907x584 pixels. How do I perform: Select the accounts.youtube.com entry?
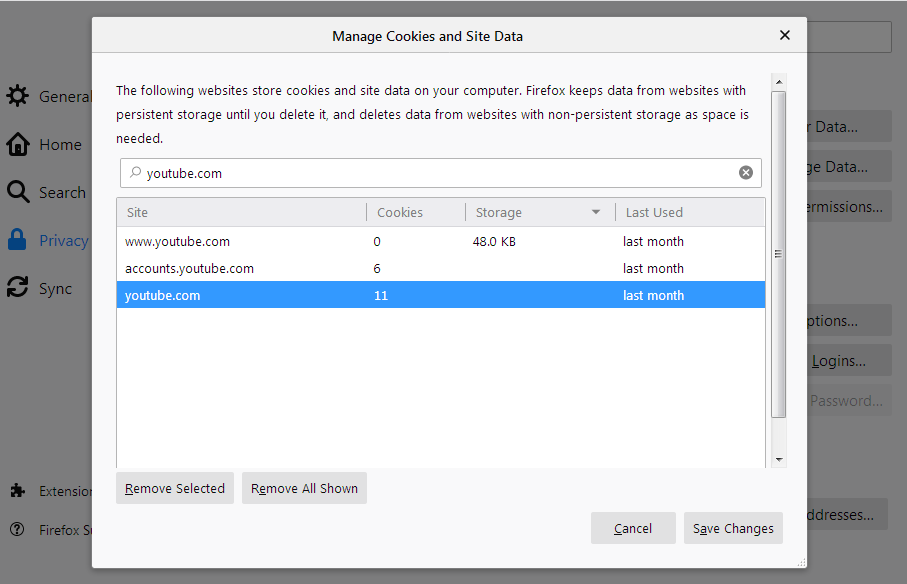[x=440, y=268]
